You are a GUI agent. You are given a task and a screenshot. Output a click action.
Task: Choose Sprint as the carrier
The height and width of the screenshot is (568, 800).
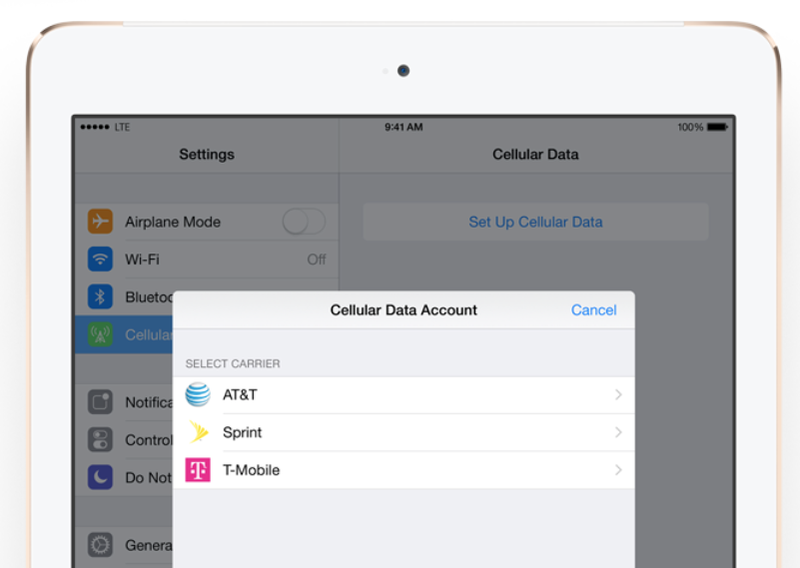pos(404,432)
